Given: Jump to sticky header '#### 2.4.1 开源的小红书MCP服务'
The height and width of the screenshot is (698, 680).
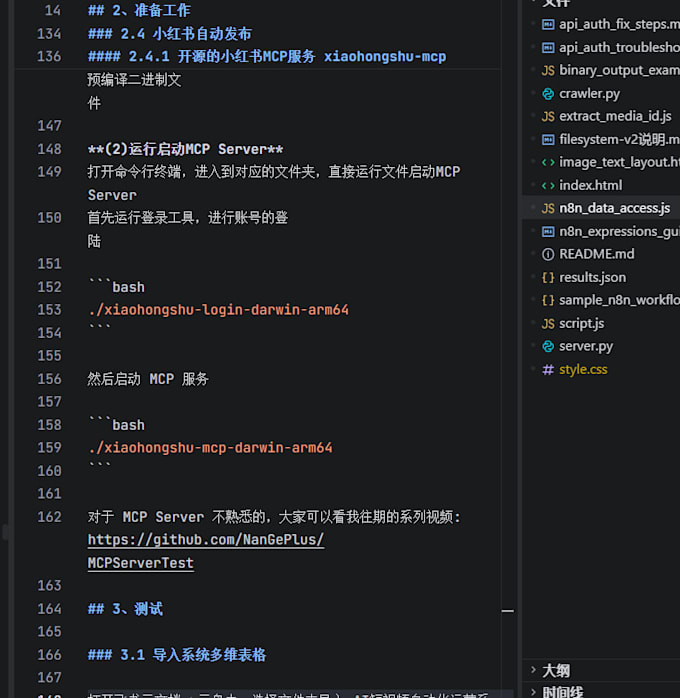Looking at the screenshot, I should coord(267,57).
